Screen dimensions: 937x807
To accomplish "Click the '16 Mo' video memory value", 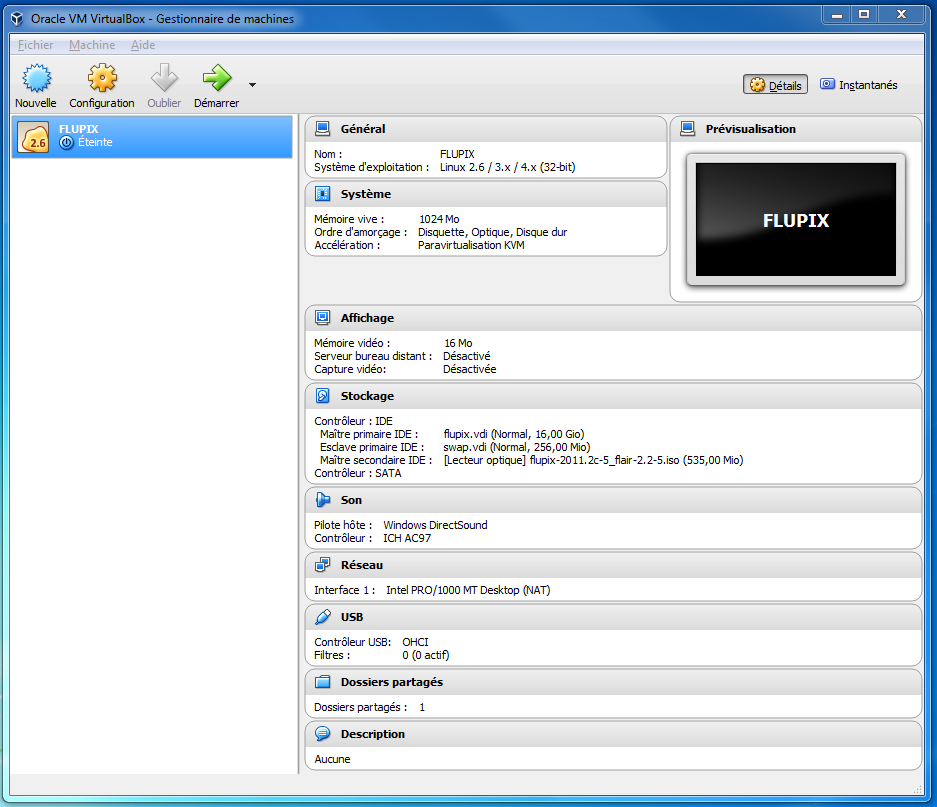I will tap(458, 343).
